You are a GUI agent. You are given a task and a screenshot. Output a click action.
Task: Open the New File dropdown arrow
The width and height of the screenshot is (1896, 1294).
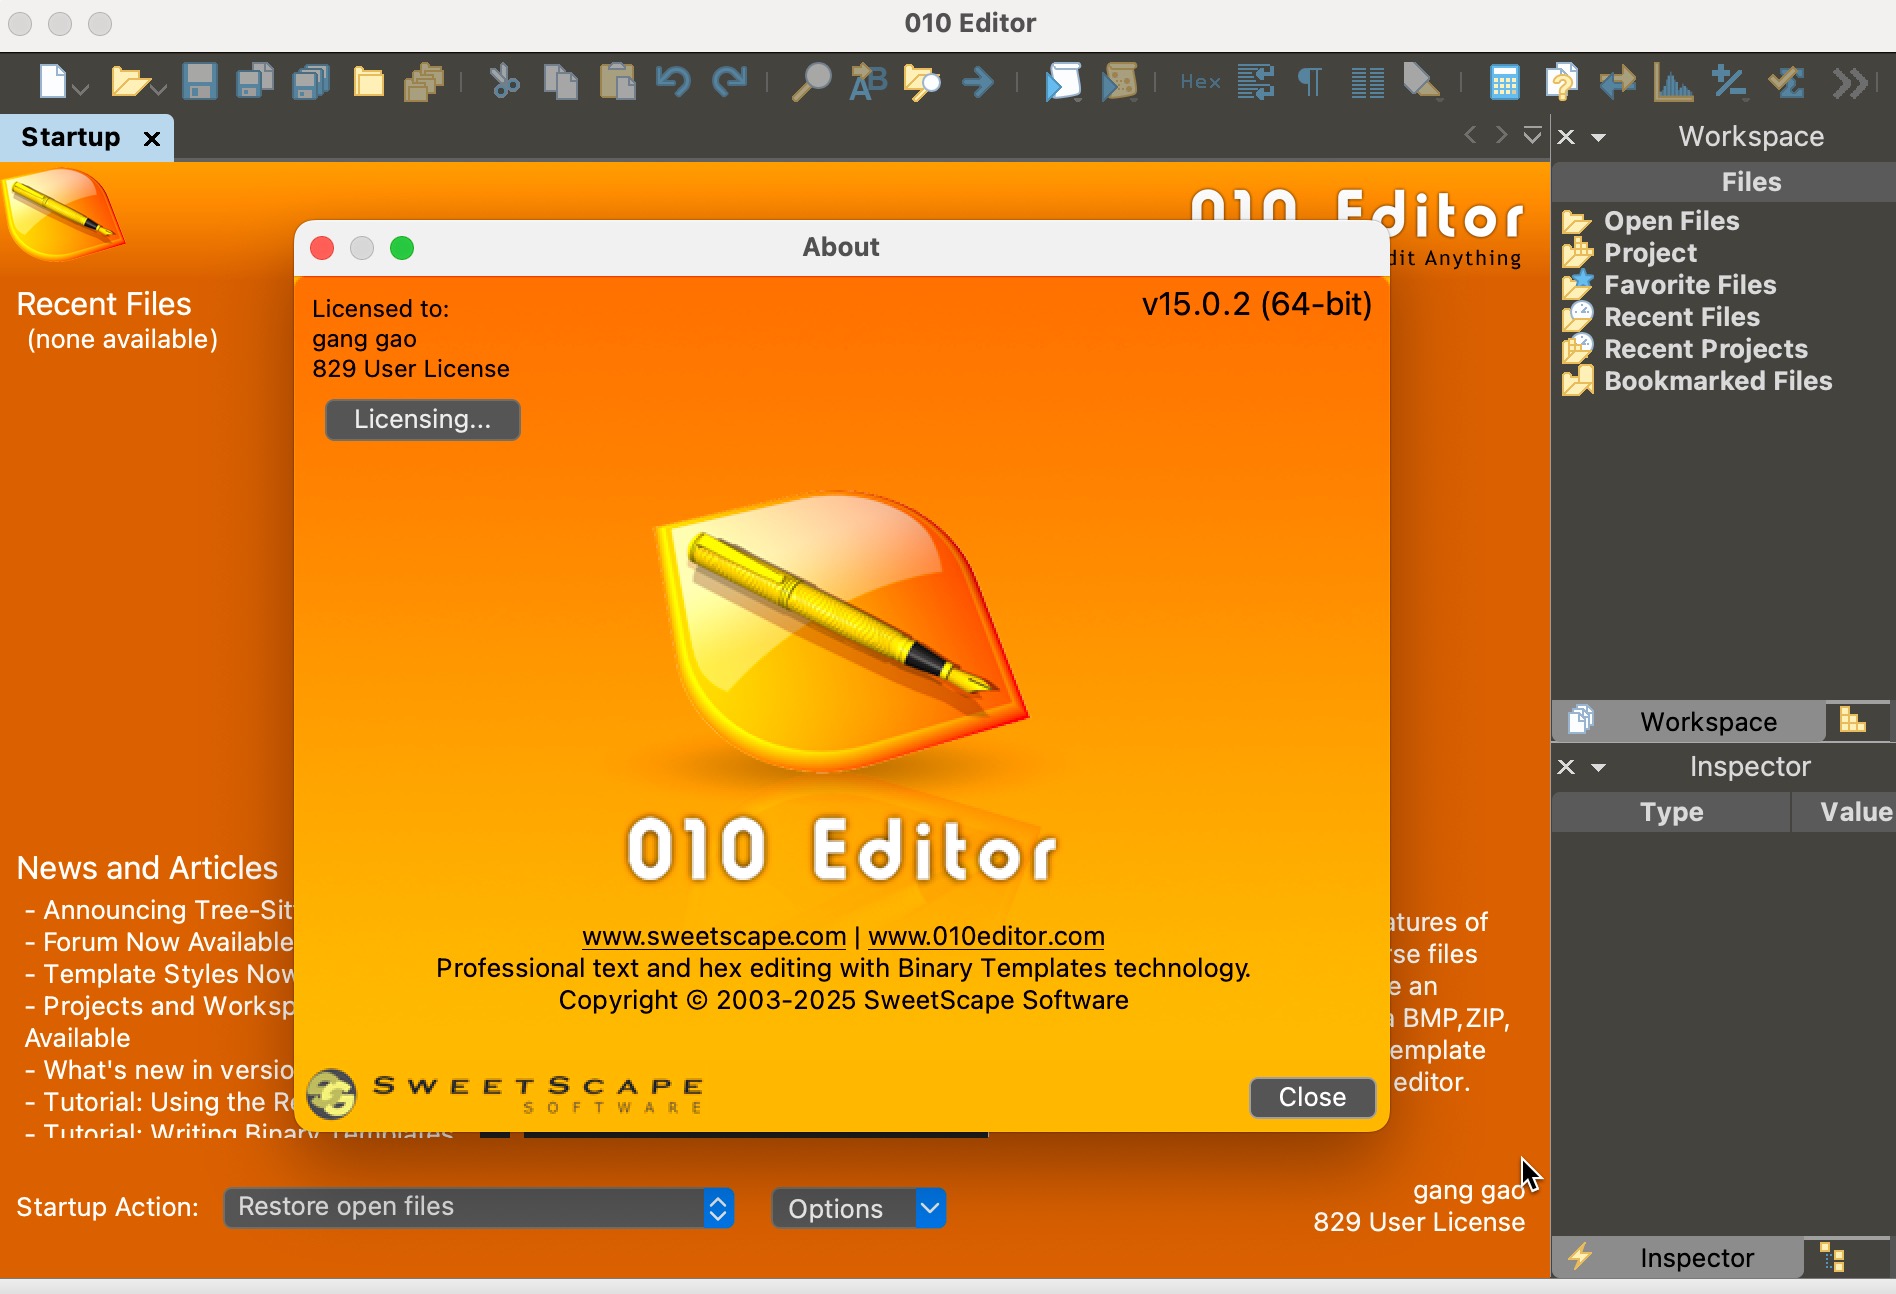click(81, 90)
